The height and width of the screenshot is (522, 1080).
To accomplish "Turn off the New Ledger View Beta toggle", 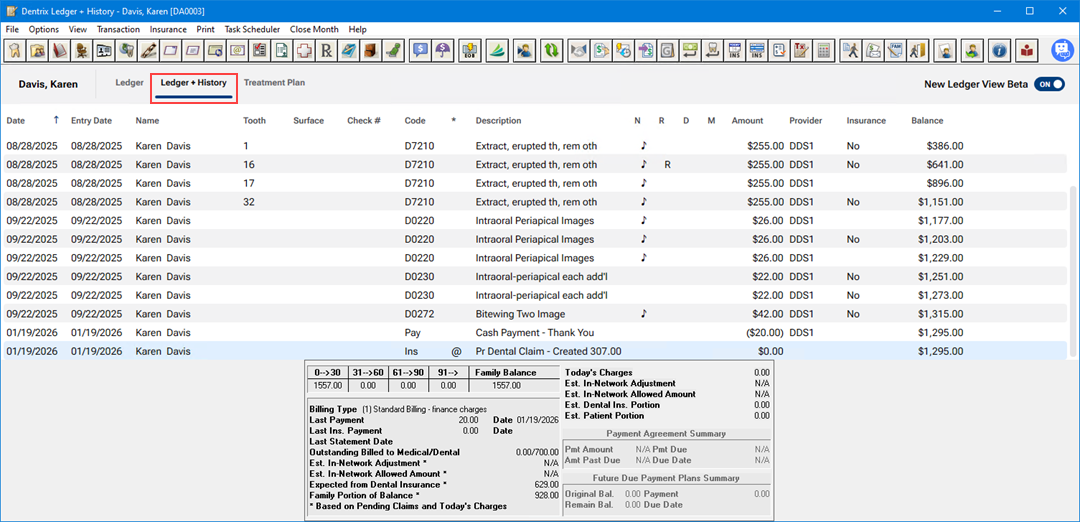I will 1048,85.
